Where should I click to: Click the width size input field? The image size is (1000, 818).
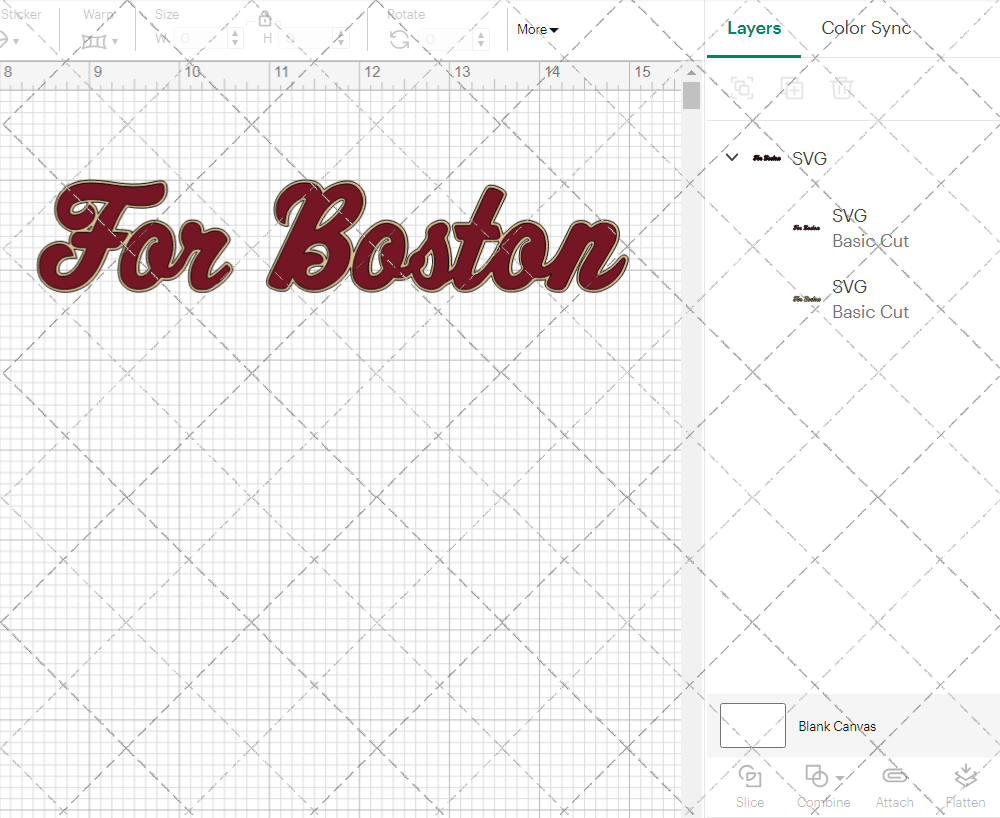[x=200, y=38]
